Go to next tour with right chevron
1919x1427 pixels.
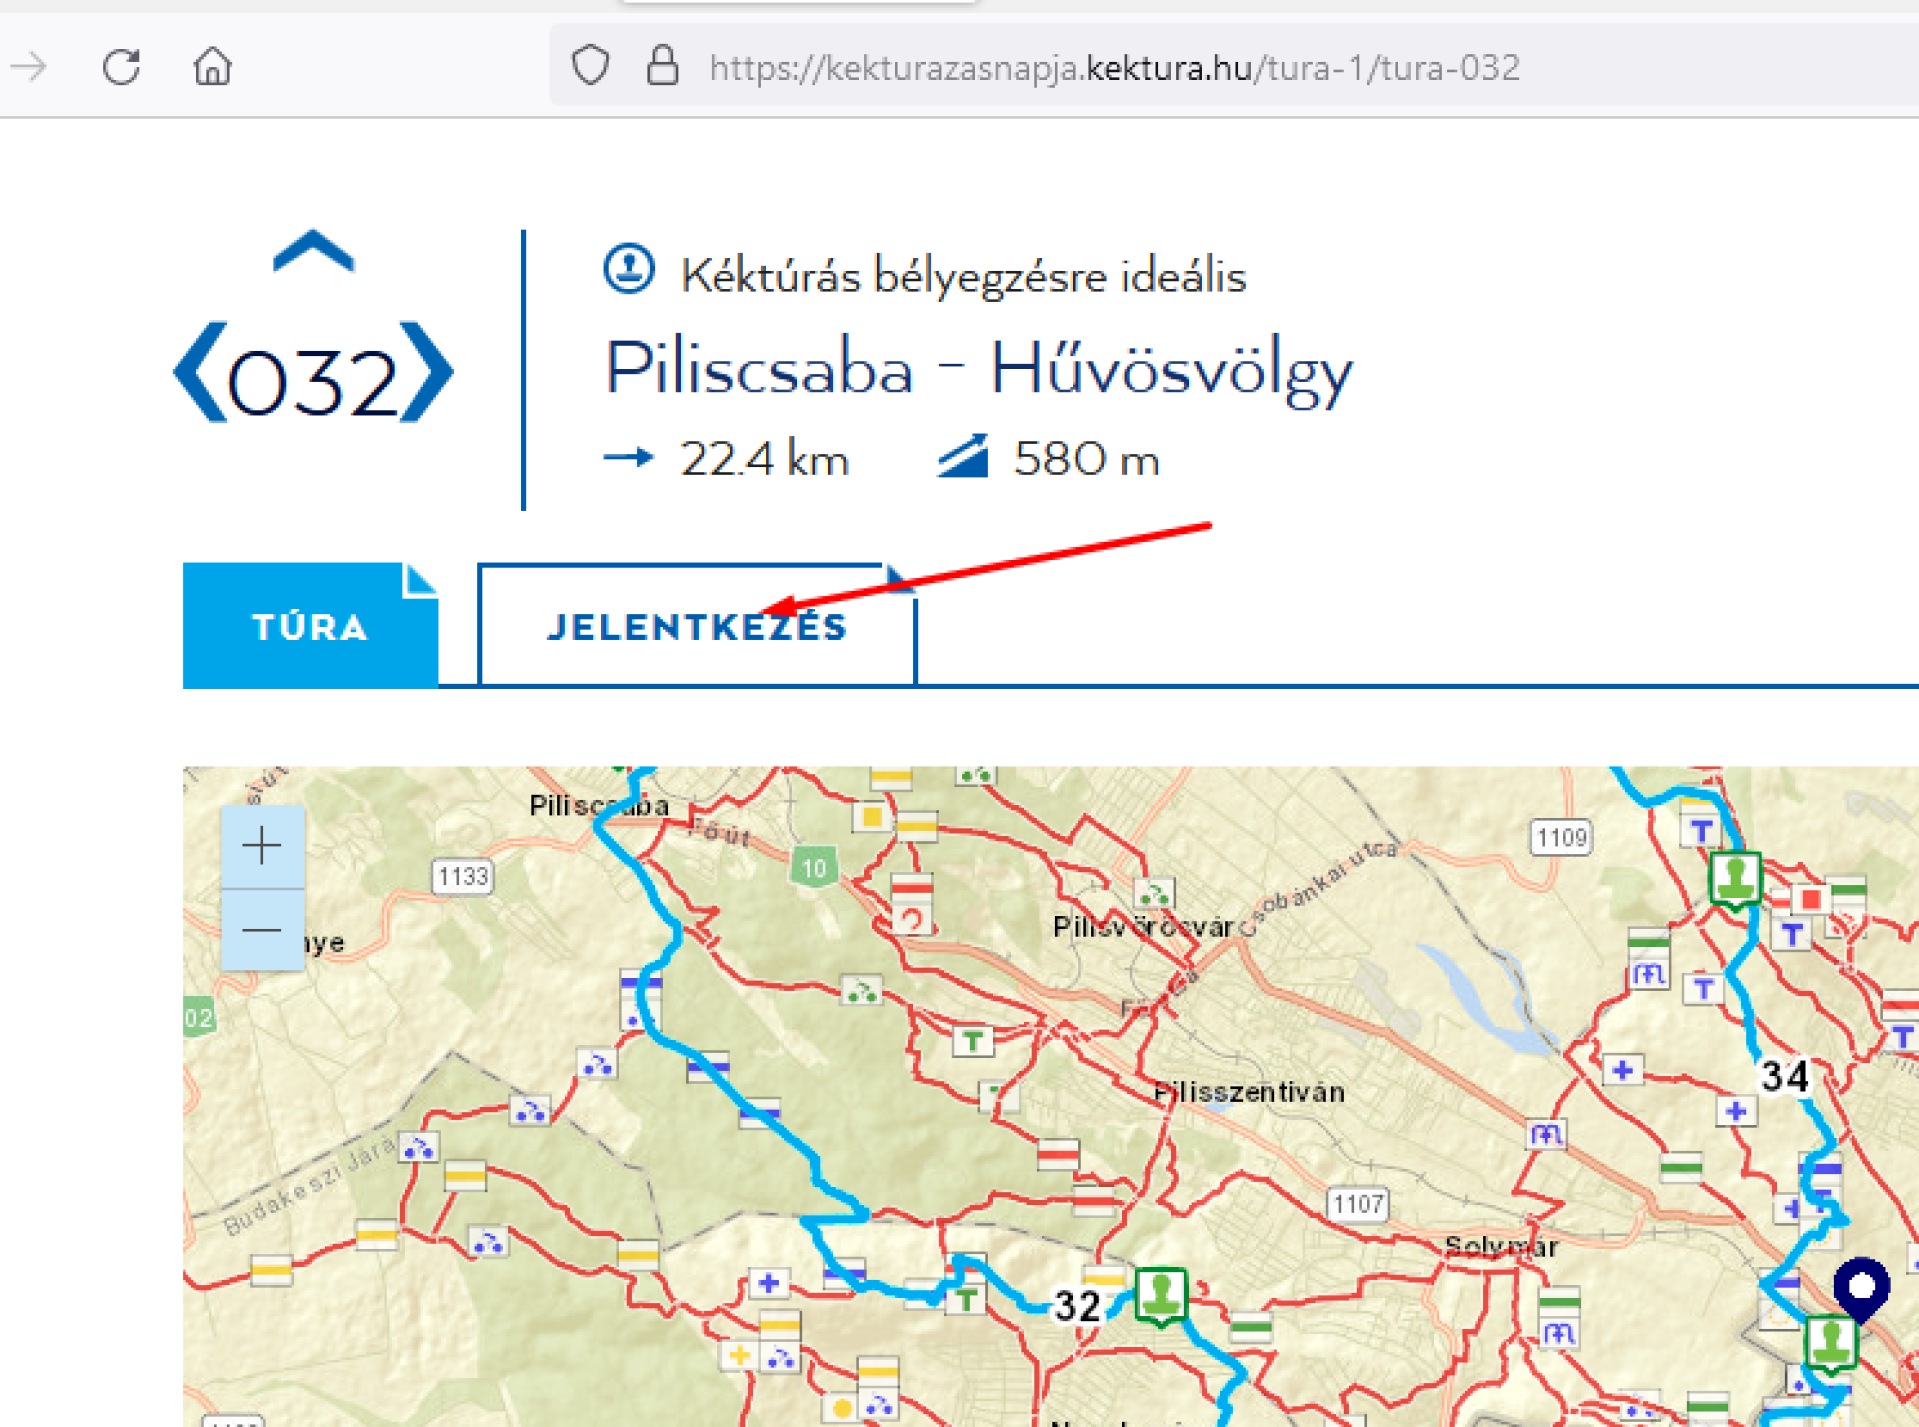coord(427,373)
